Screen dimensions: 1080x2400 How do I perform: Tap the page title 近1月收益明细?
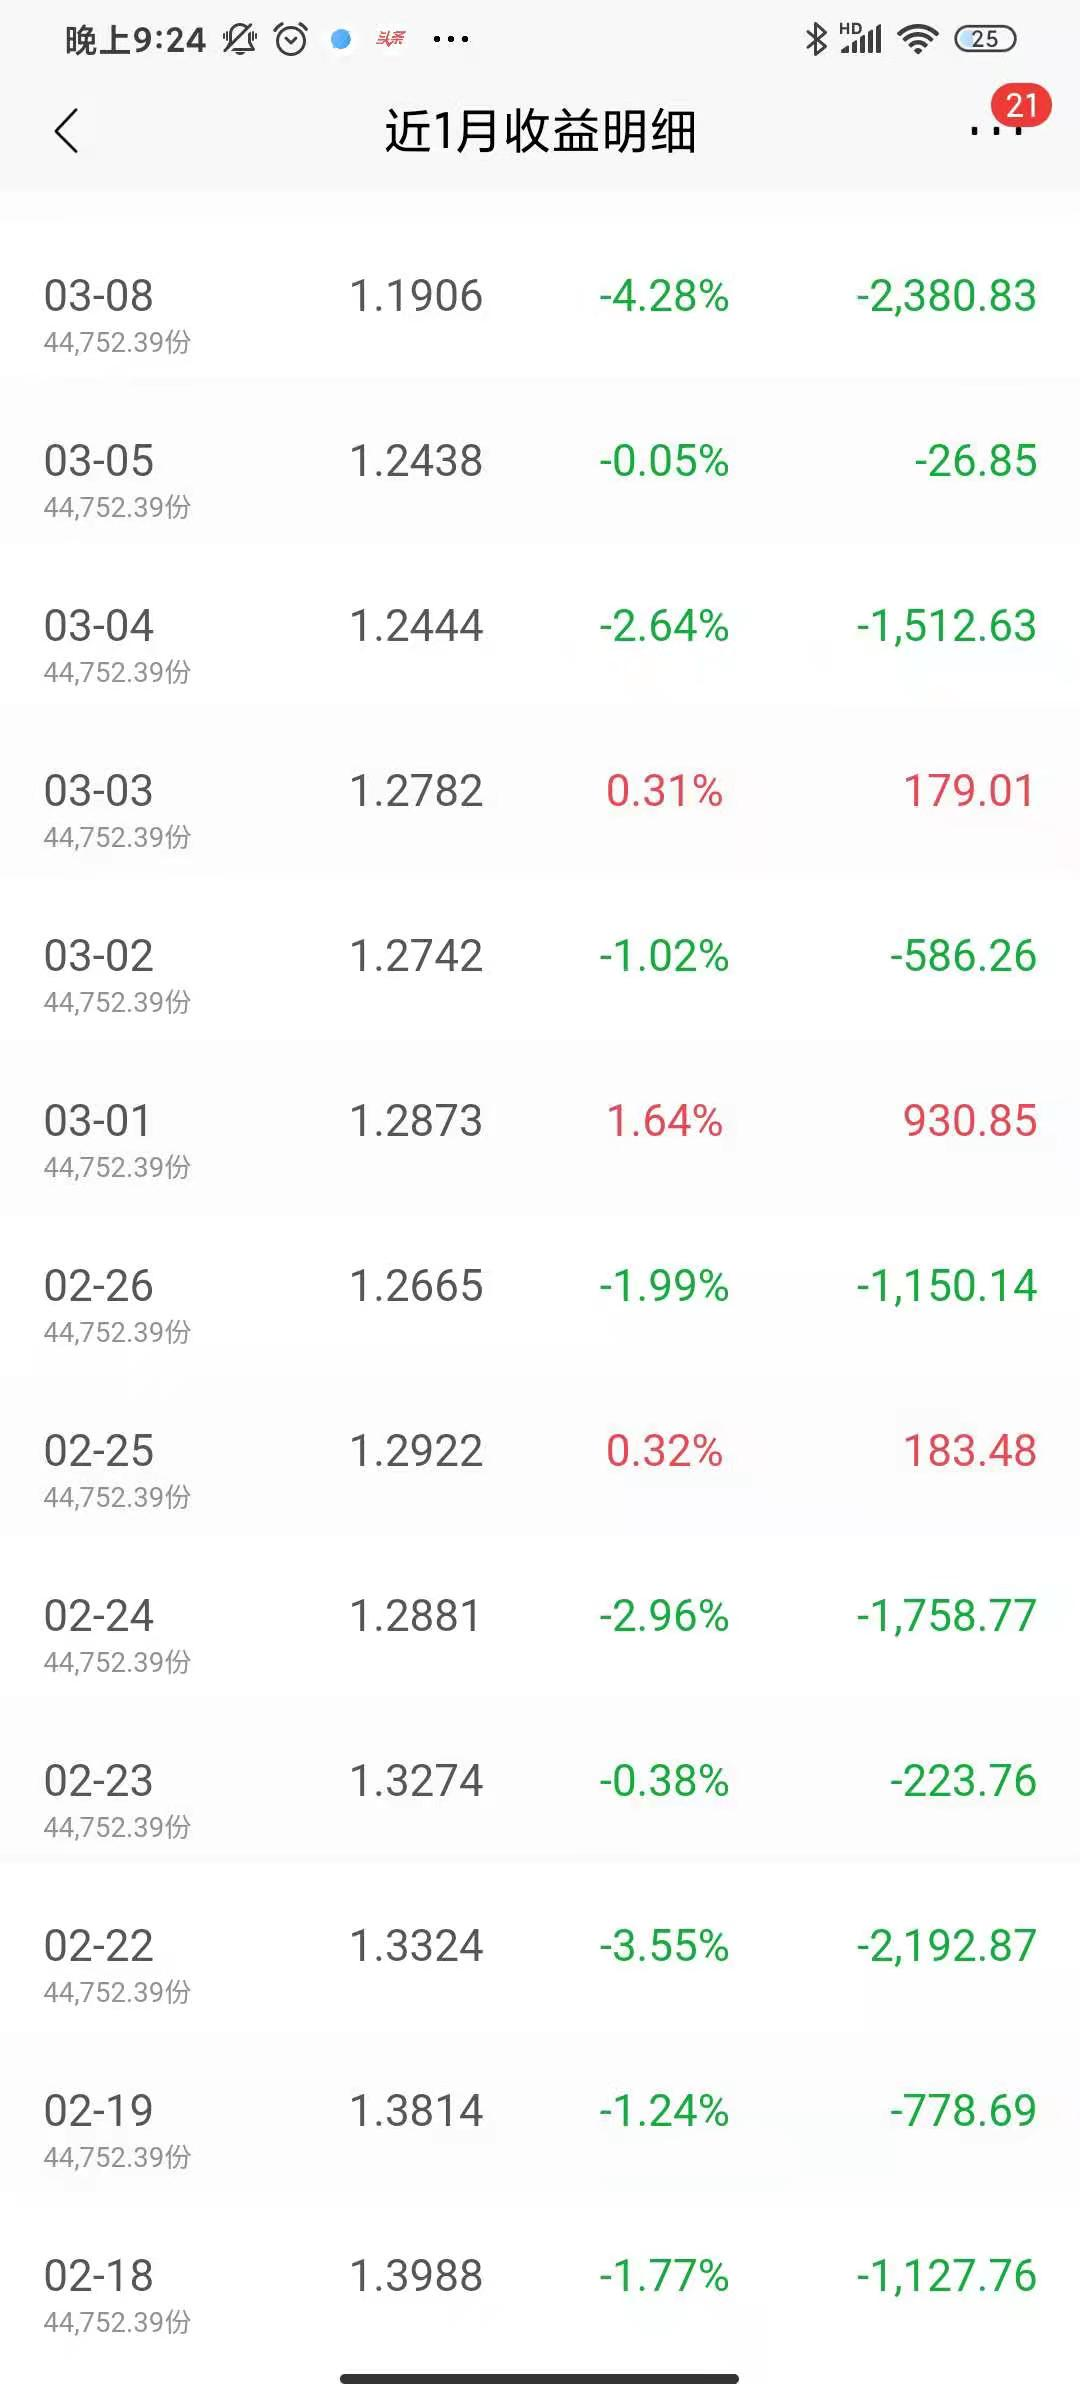pos(540,131)
